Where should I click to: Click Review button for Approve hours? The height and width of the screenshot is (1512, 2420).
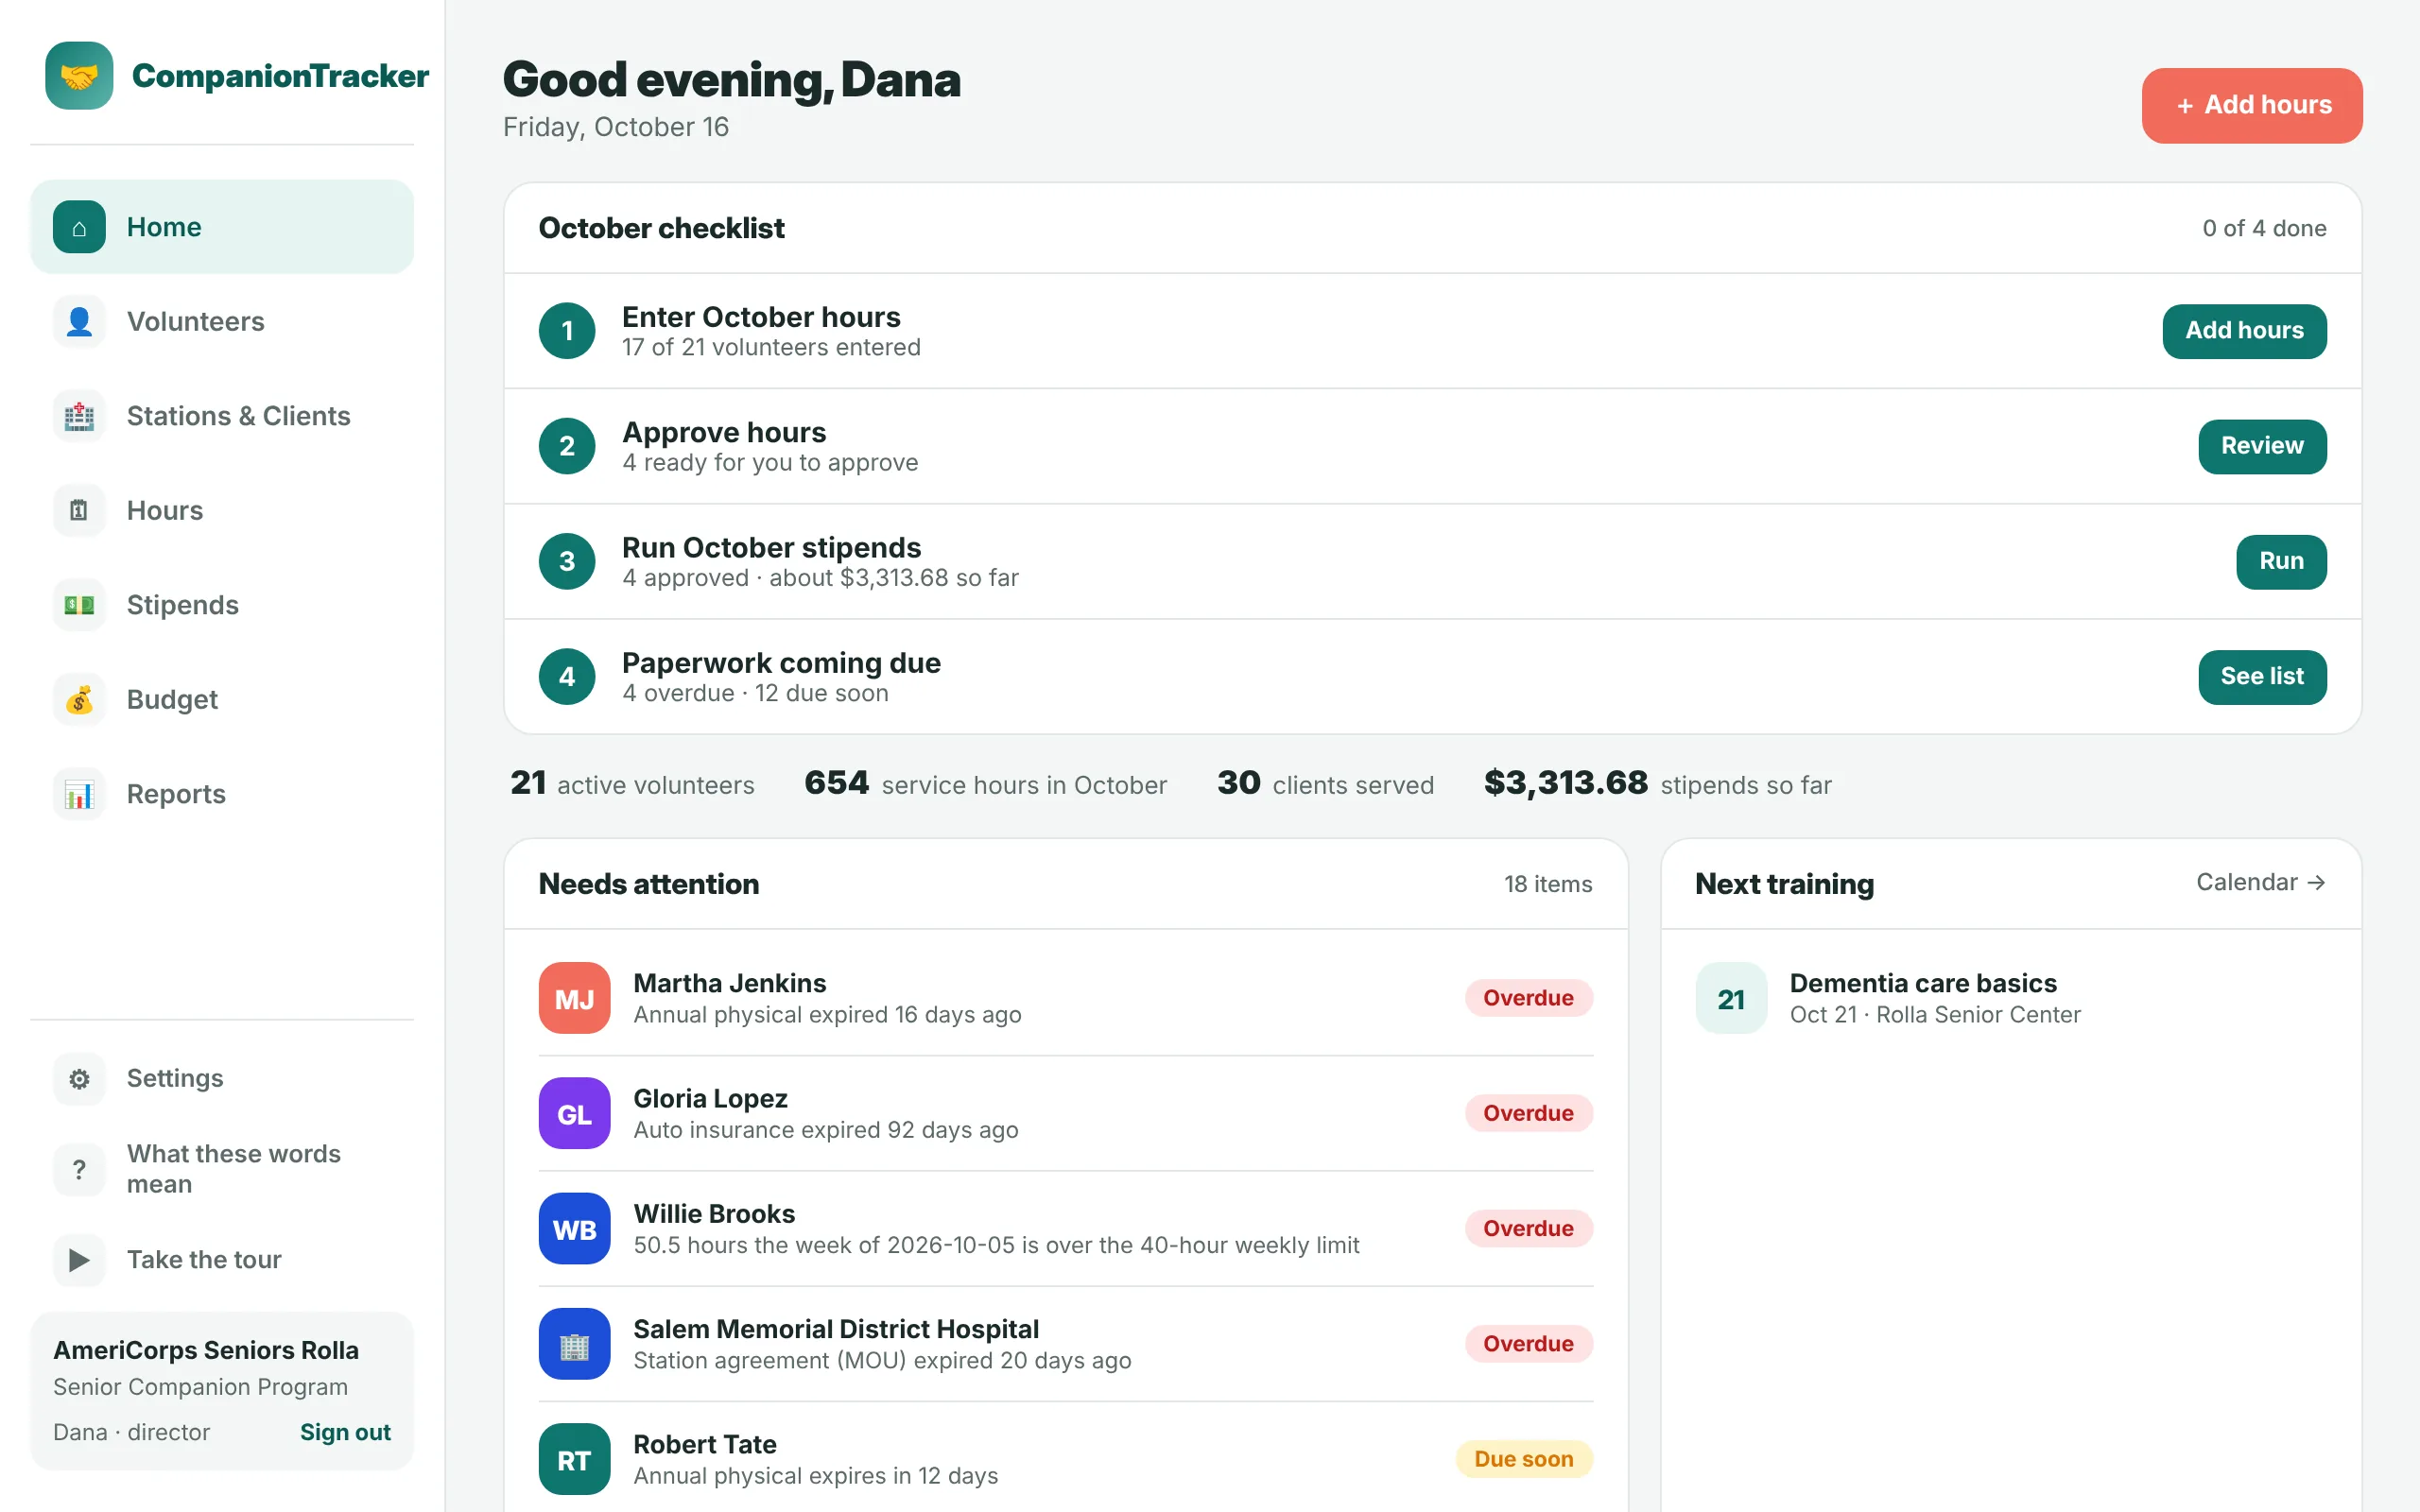pos(2262,446)
